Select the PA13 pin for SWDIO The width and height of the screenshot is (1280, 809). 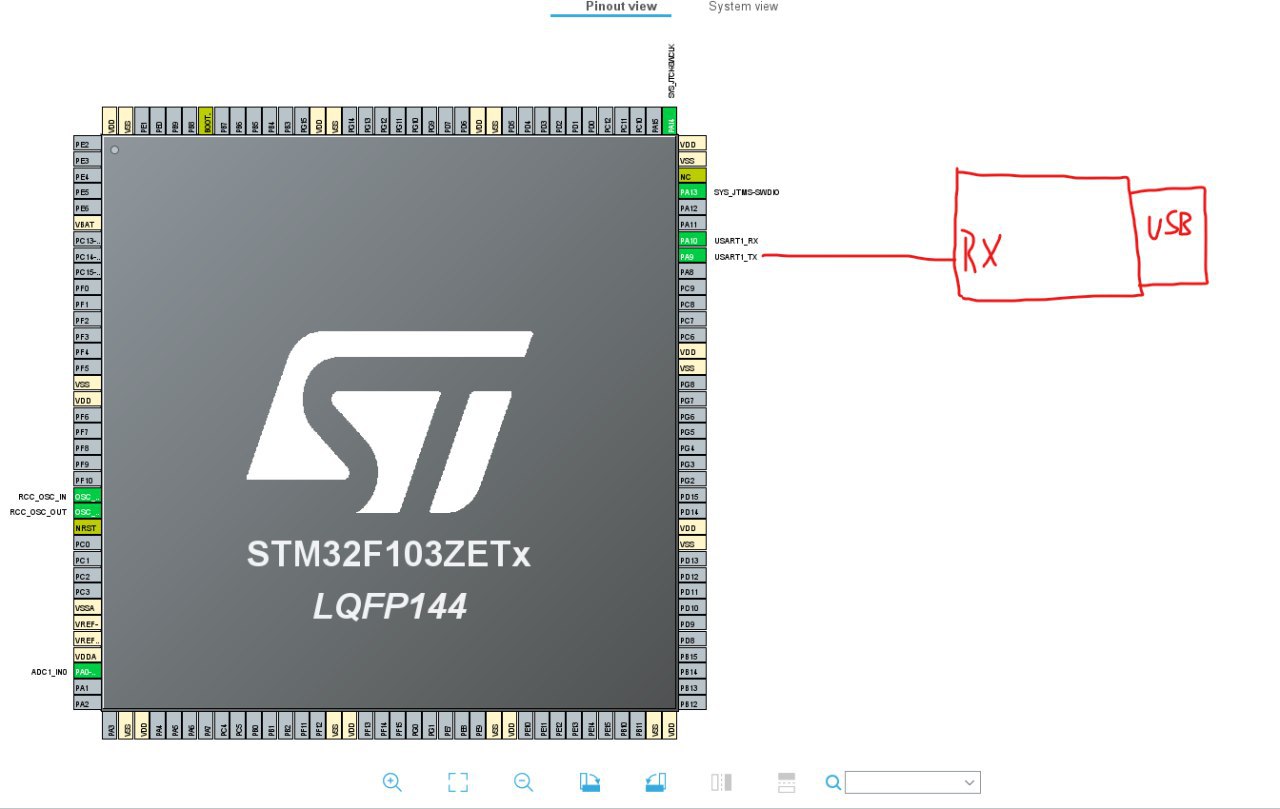point(692,192)
